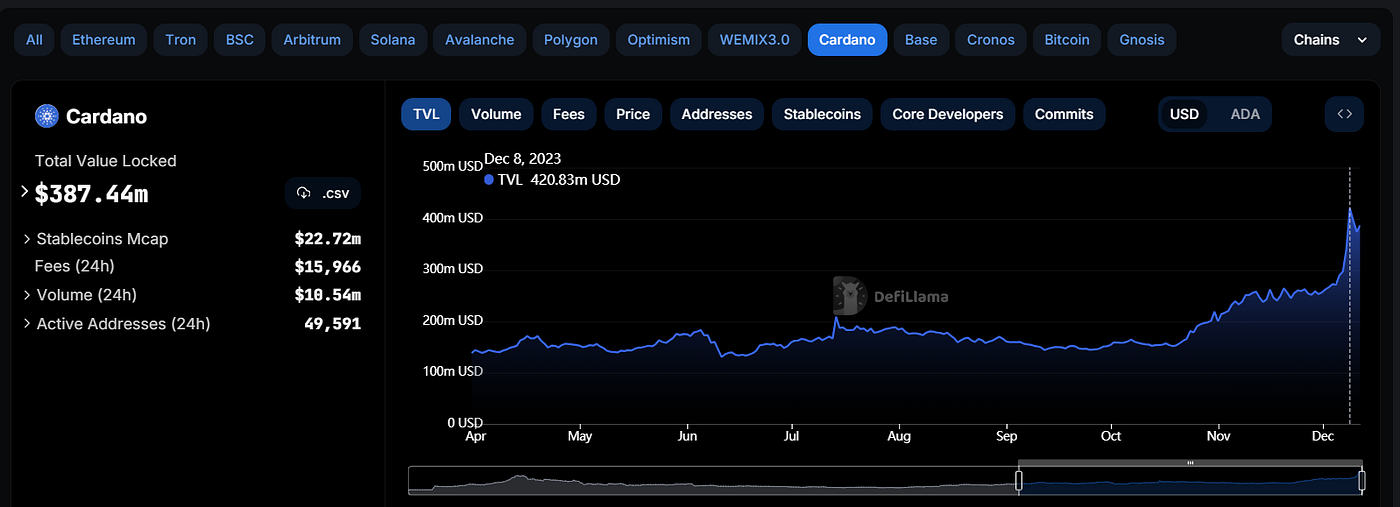Select the active Cardano chain tab
The width and height of the screenshot is (1400, 507).
point(847,40)
